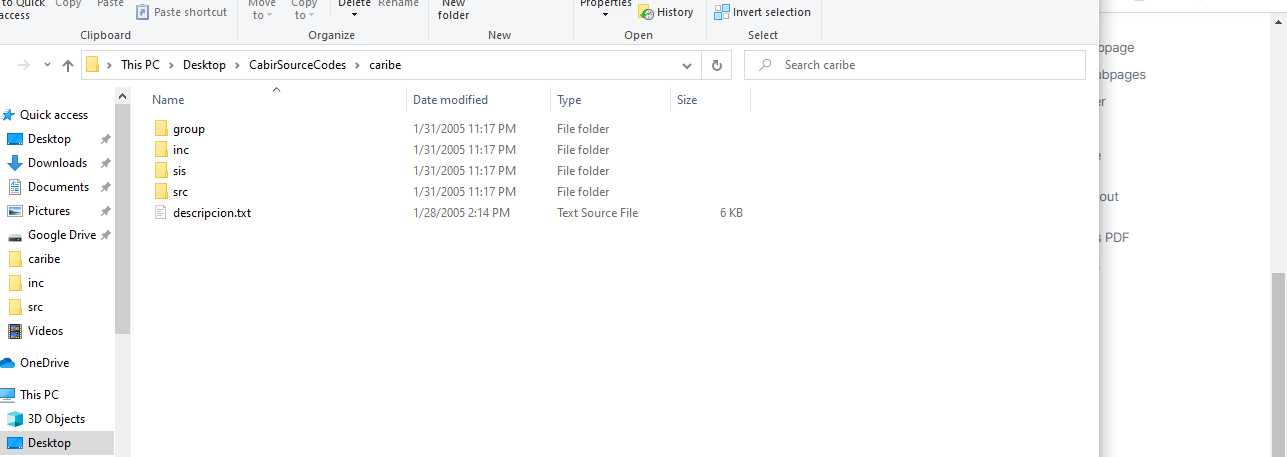Open the inc folder in file list
Image resolution: width=1287 pixels, height=457 pixels.
(180, 150)
